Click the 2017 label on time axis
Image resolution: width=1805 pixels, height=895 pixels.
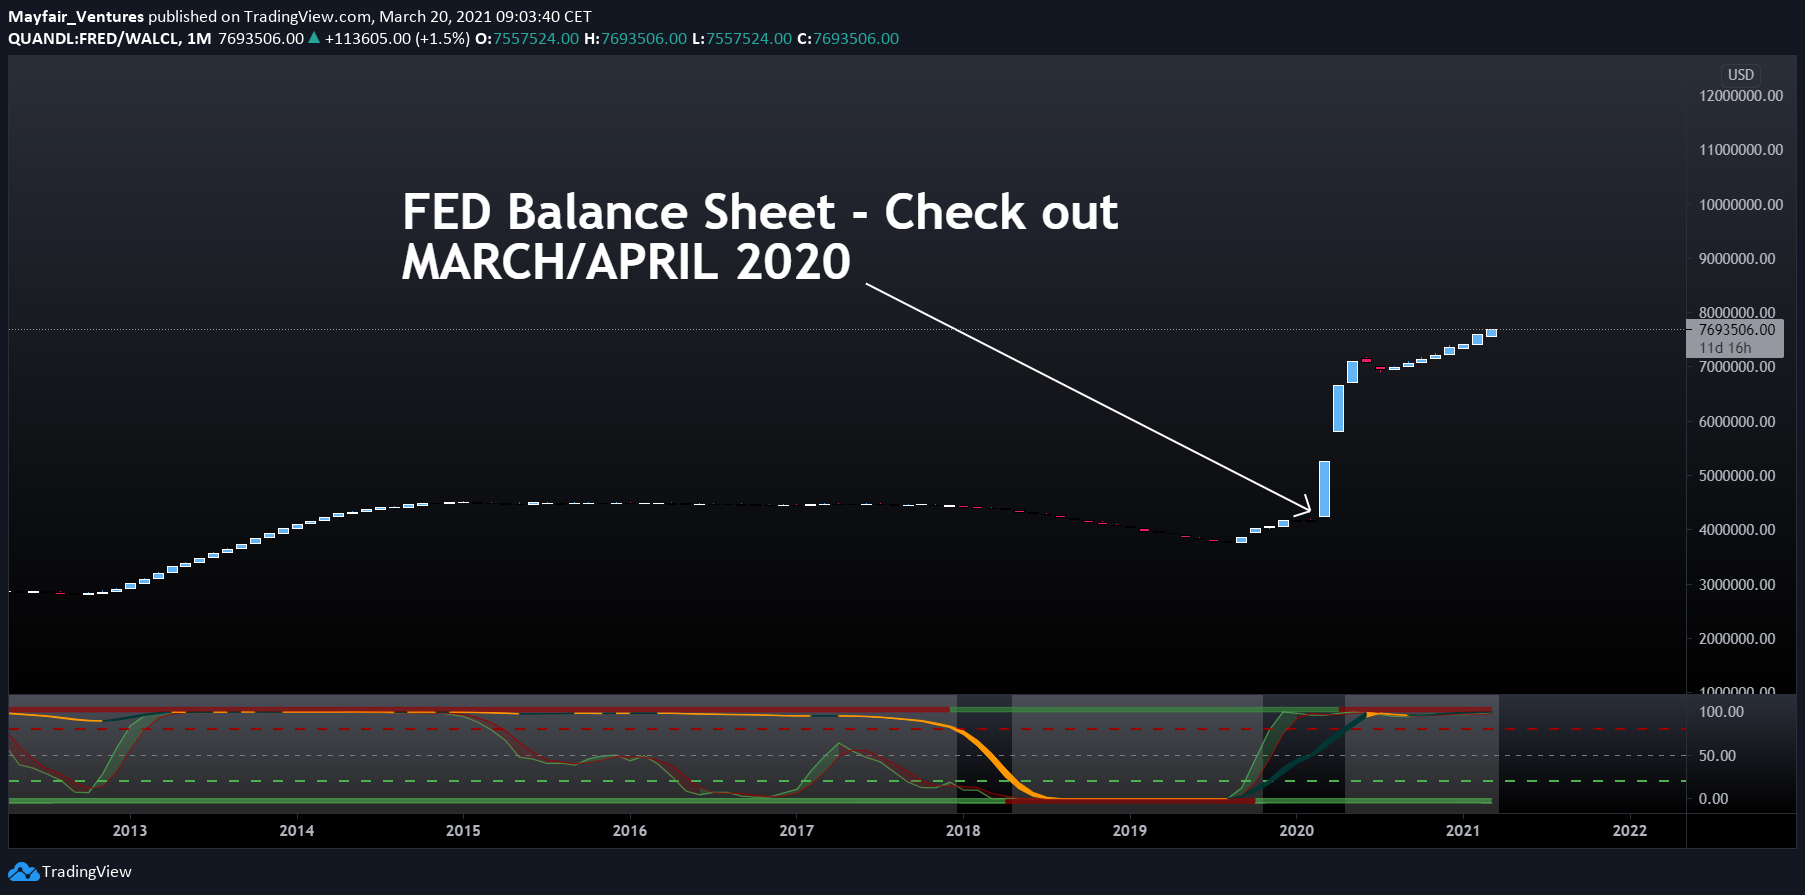click(x=797, y=831)
